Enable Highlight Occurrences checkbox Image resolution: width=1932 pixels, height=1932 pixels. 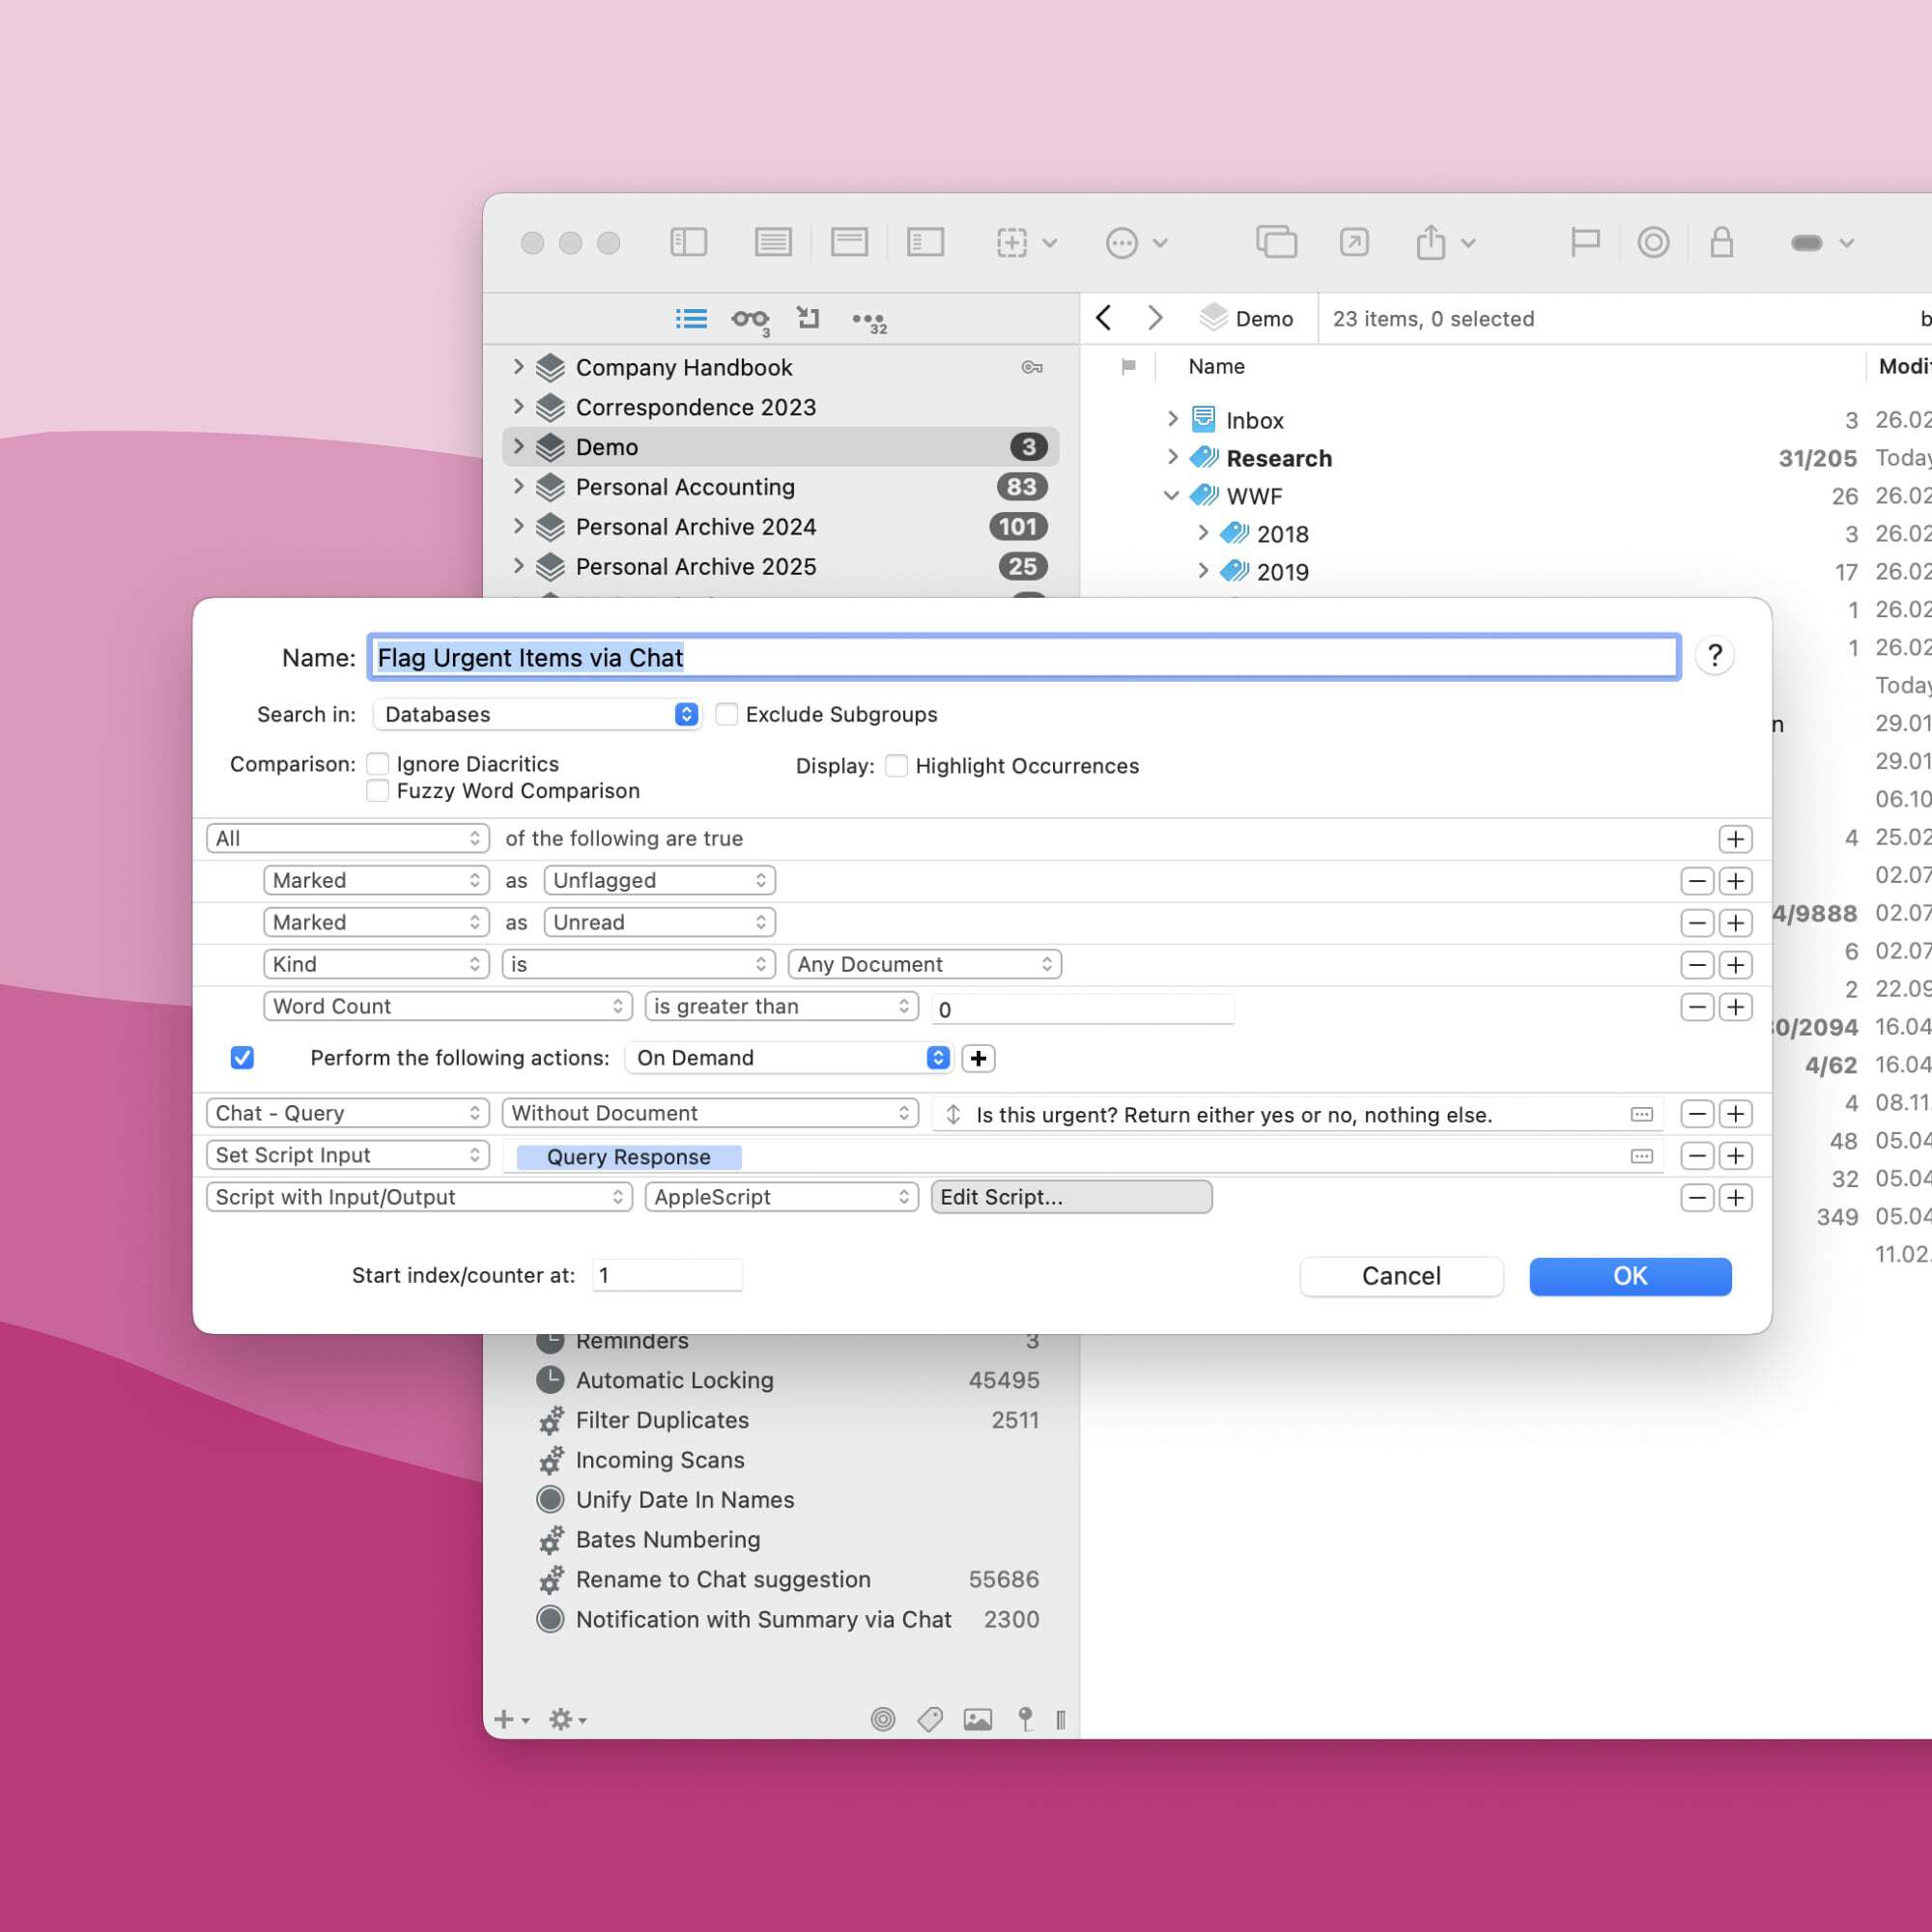click(x=896, y=766)
